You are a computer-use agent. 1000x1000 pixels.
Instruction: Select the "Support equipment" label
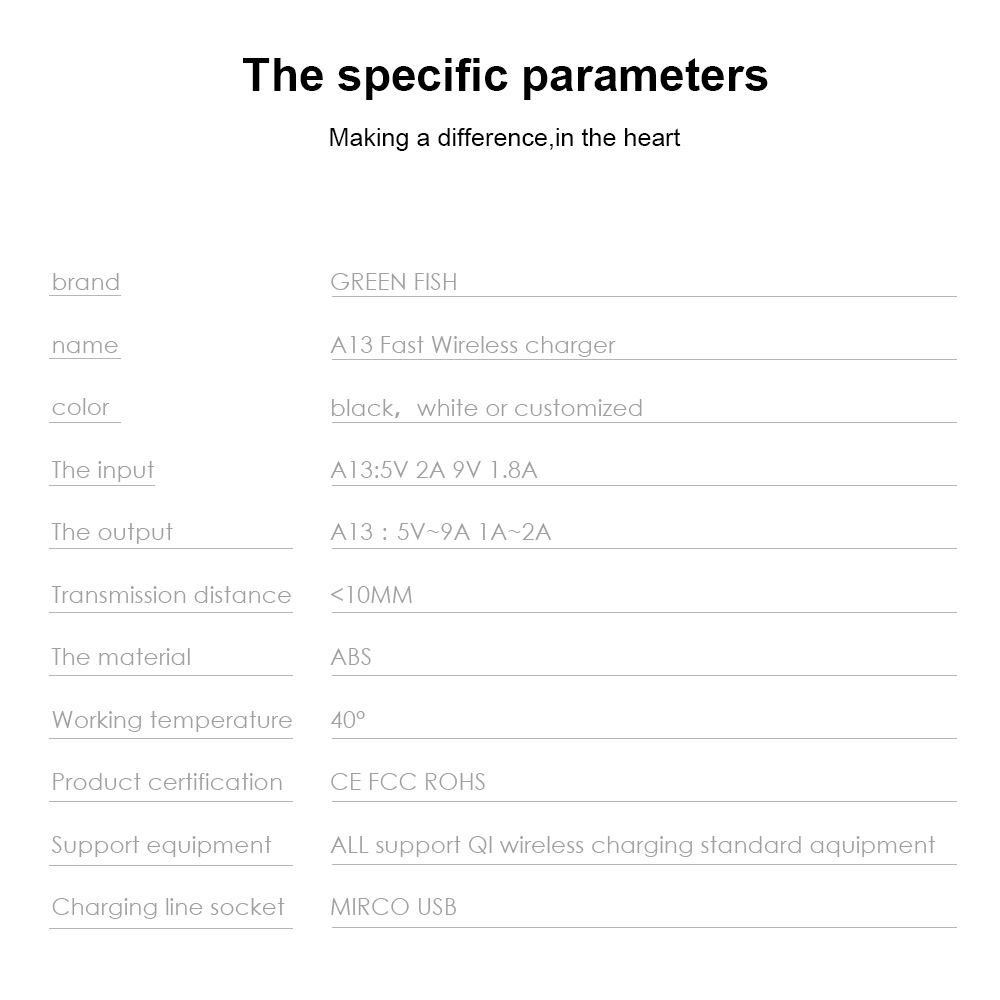click(161, 845)
